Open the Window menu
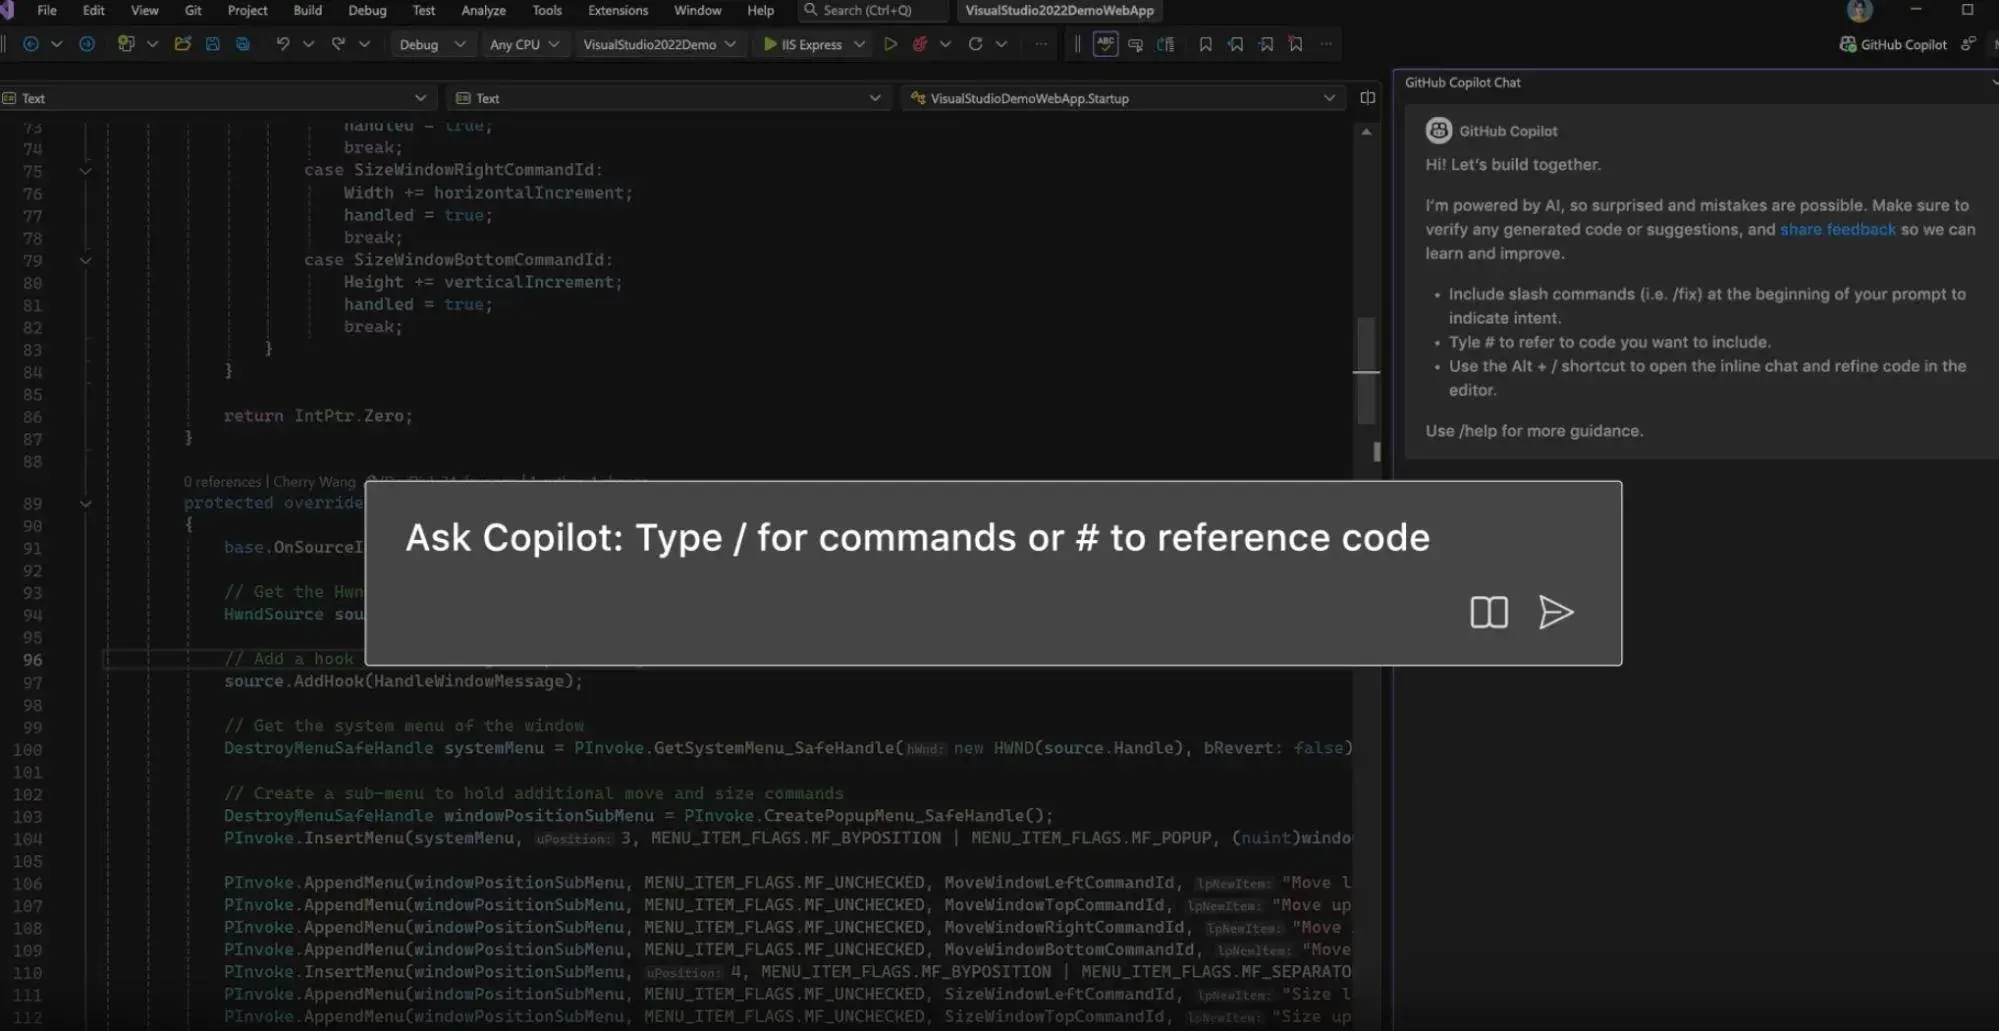This screenshot has width=1999, height=1031. [x=697, y=10]
